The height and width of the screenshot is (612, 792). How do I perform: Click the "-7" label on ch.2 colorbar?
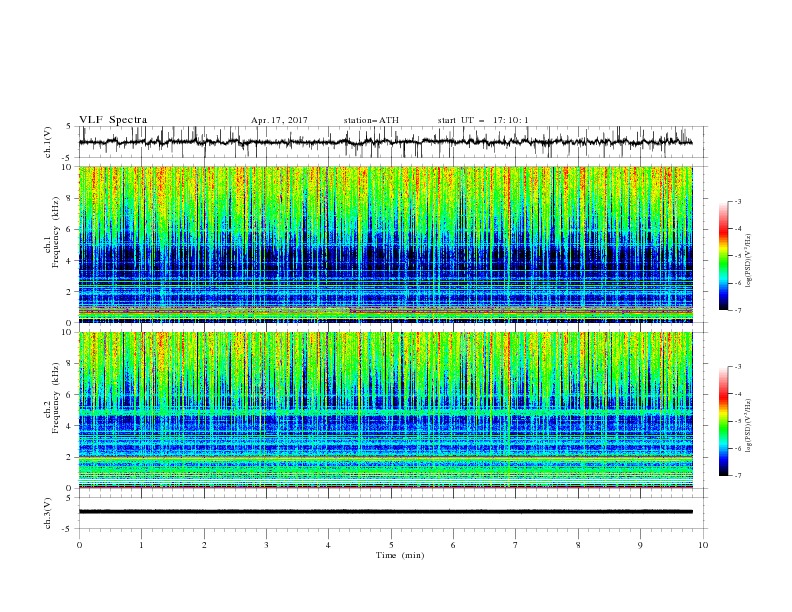[737, 476]
